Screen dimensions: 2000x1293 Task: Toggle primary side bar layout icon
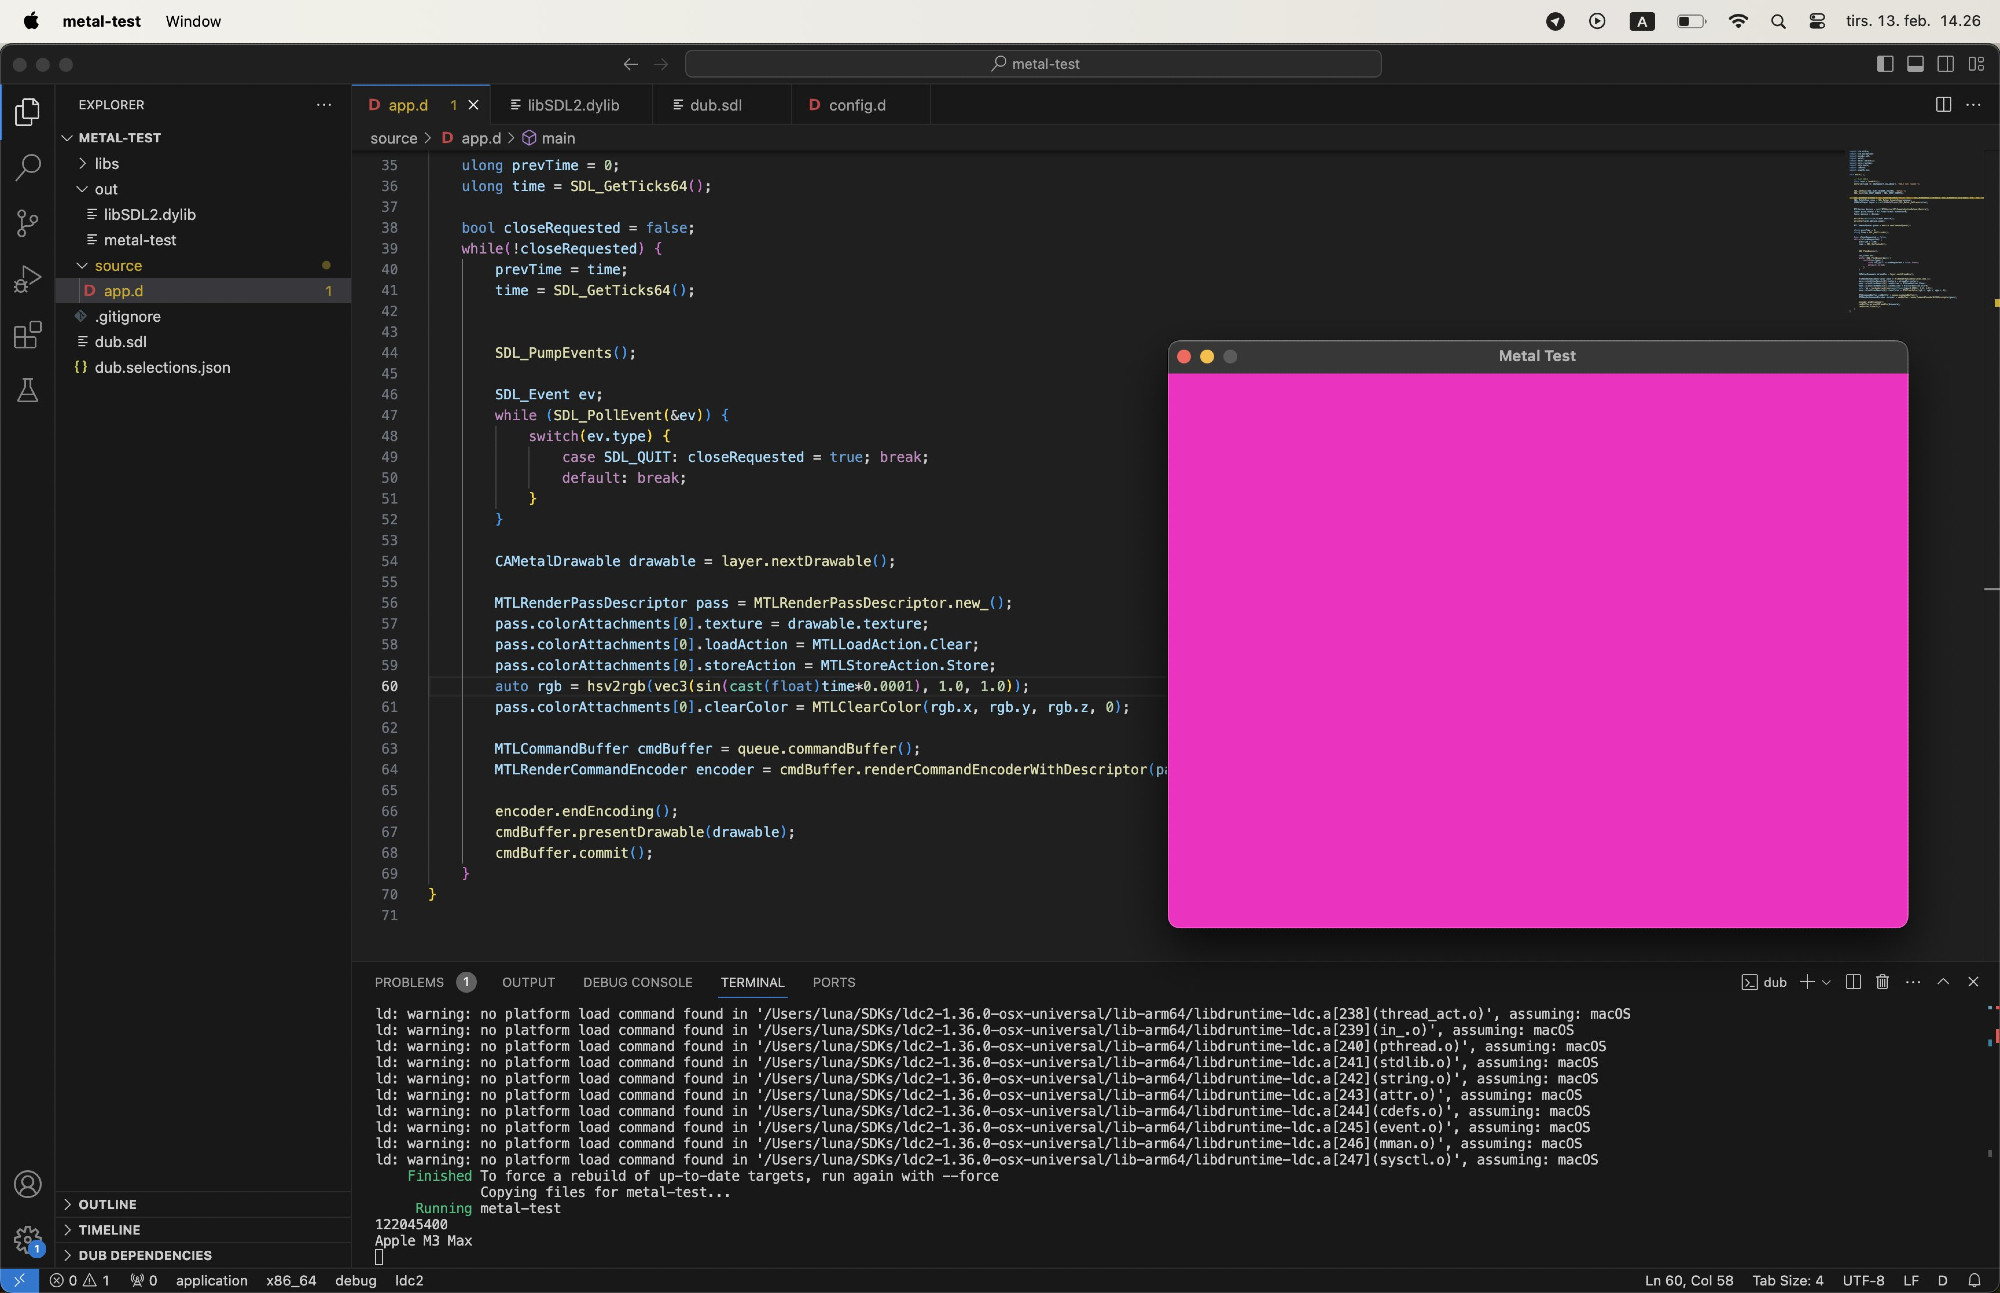point(1885,64)
